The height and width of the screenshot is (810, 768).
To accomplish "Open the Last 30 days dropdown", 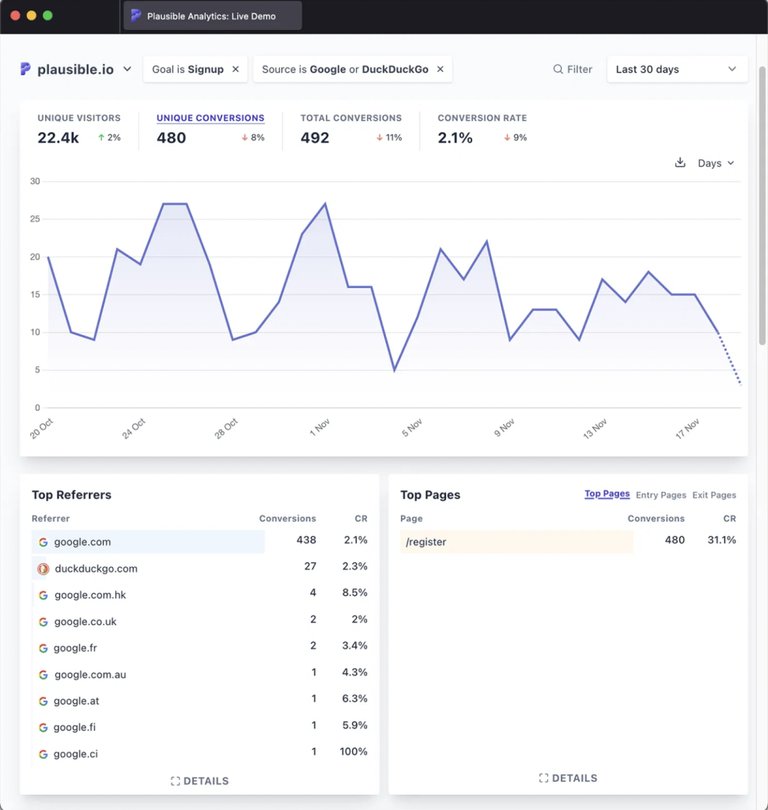I will 677,69.
